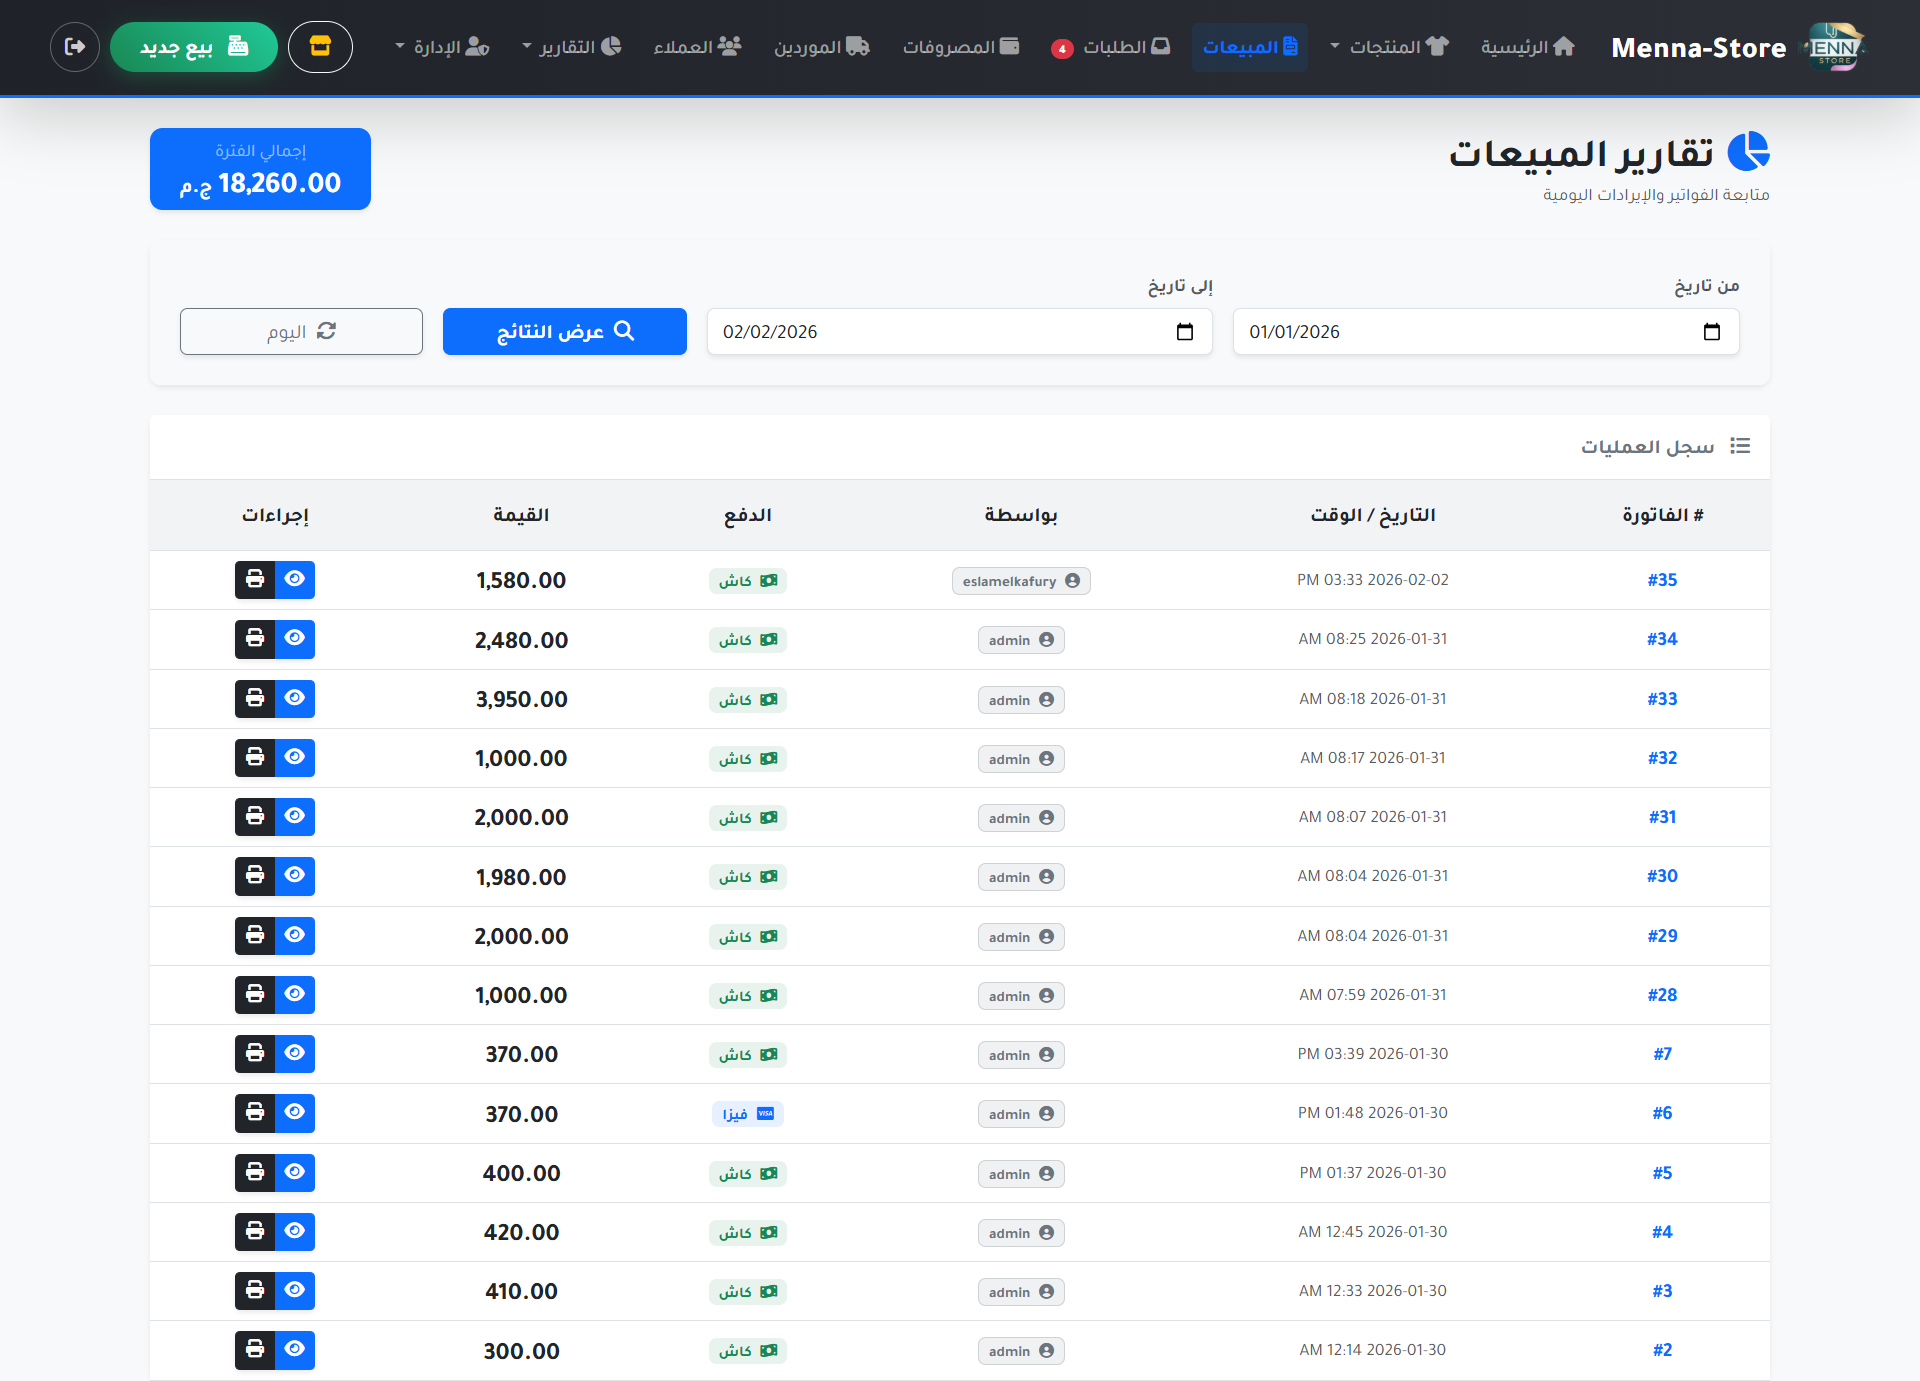The width and height of the screenshot is (1920, 1381).
Task: Expand the التقارير dropdown in navbar
Action: pos(572,47)
